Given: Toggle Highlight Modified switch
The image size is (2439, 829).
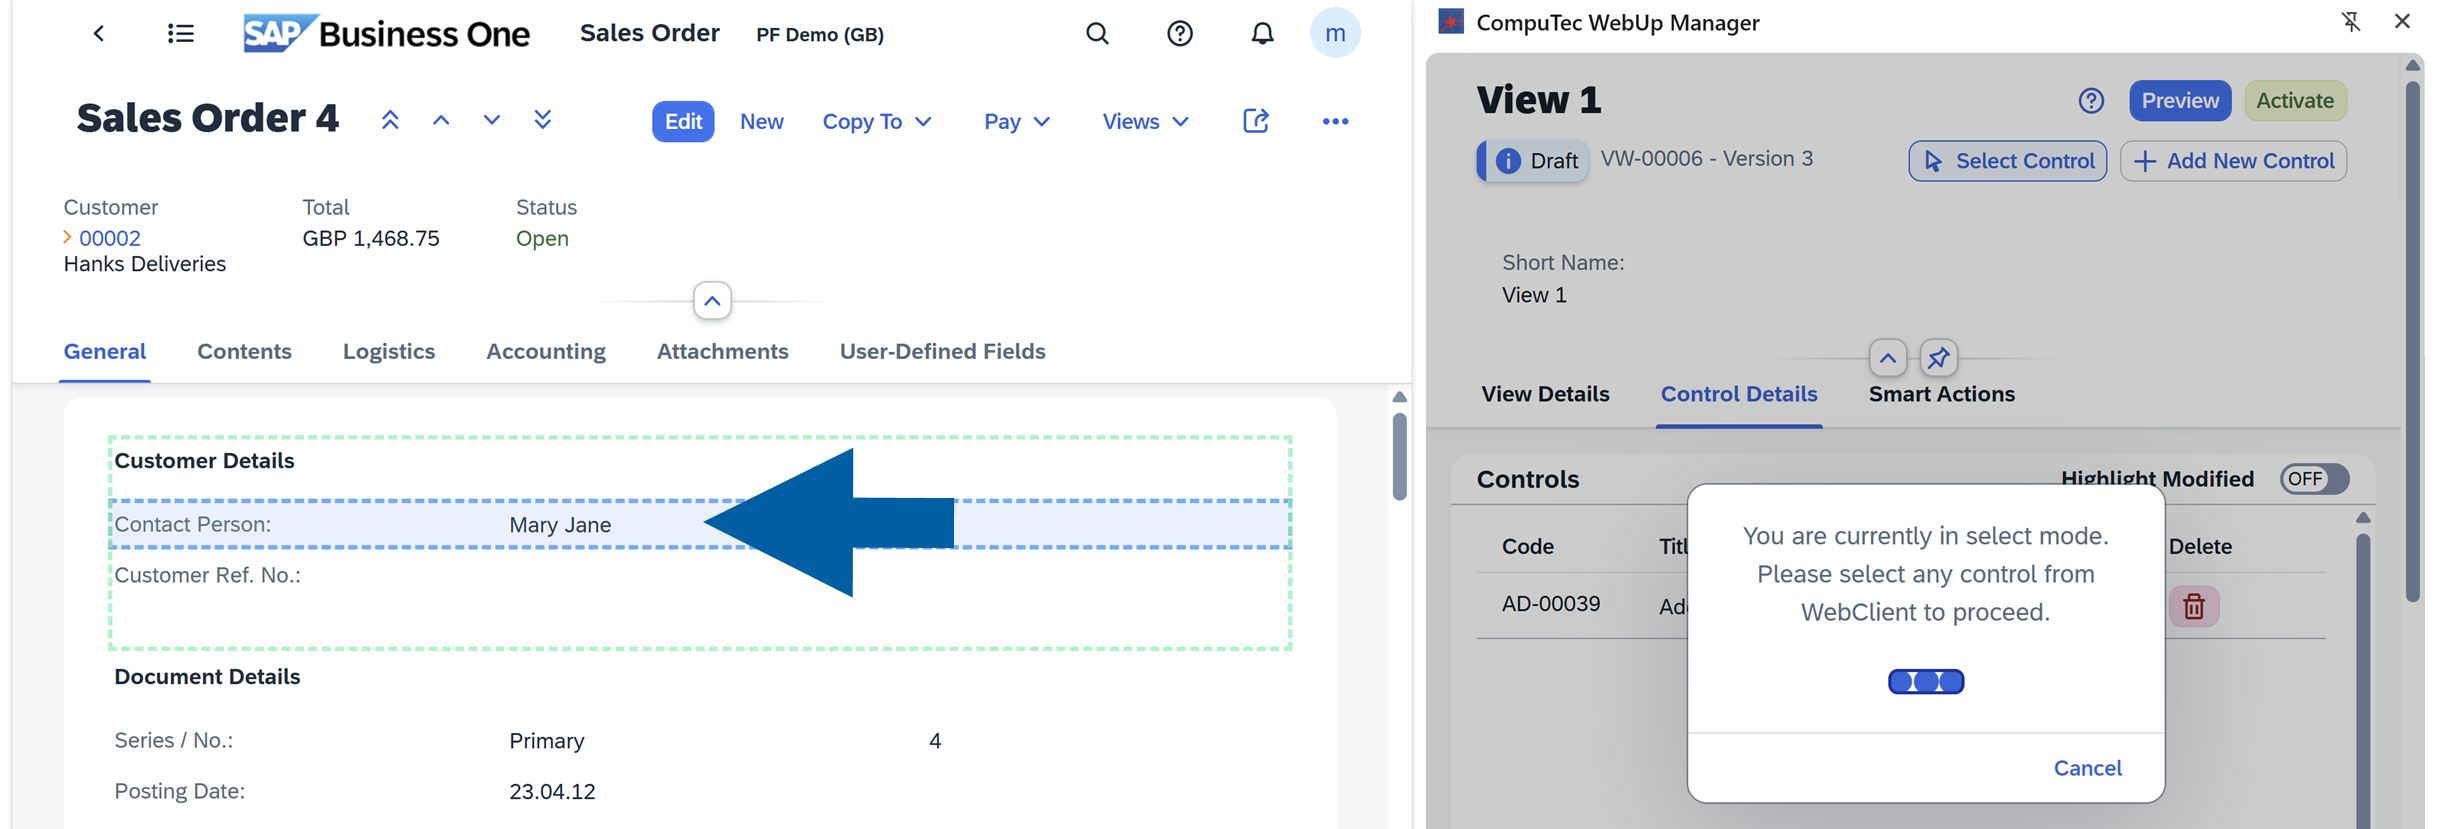Looking at the screenshot, I should 2314,479.
